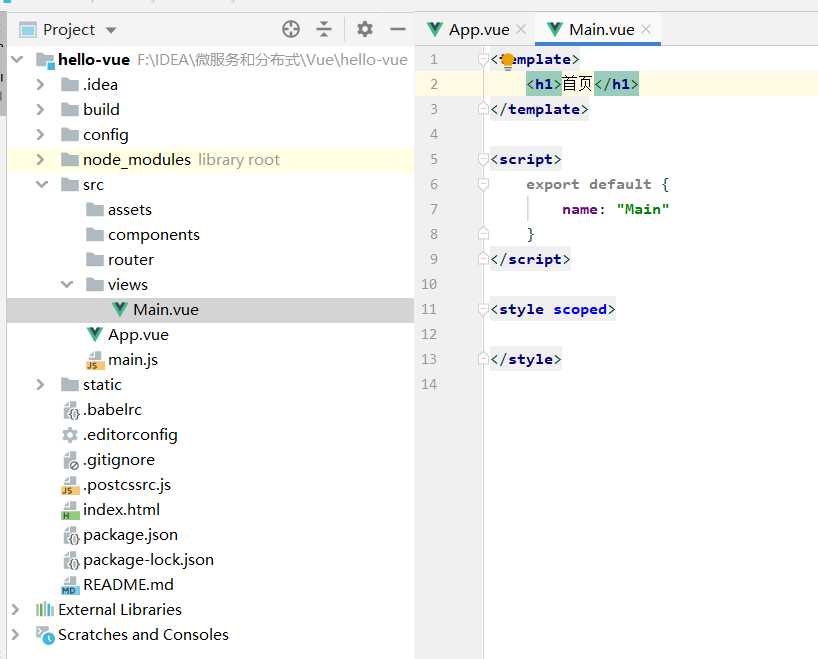Click the h1 opening tag on line 2
Viewport: 818px width, 659px height.
544,85
